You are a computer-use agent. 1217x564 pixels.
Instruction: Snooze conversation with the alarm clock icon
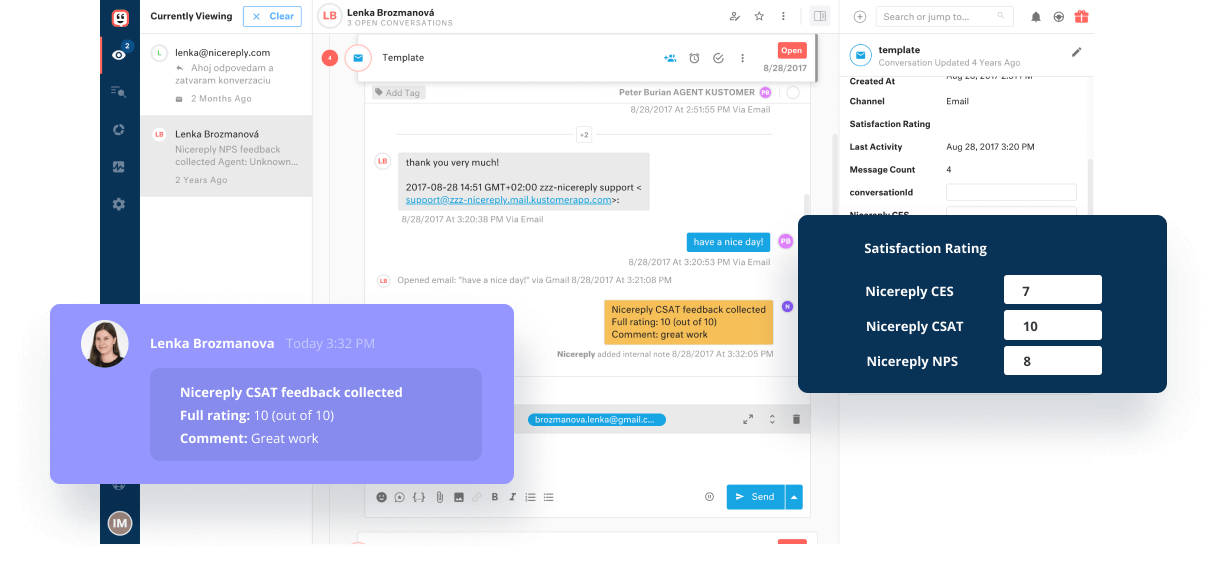694,58
